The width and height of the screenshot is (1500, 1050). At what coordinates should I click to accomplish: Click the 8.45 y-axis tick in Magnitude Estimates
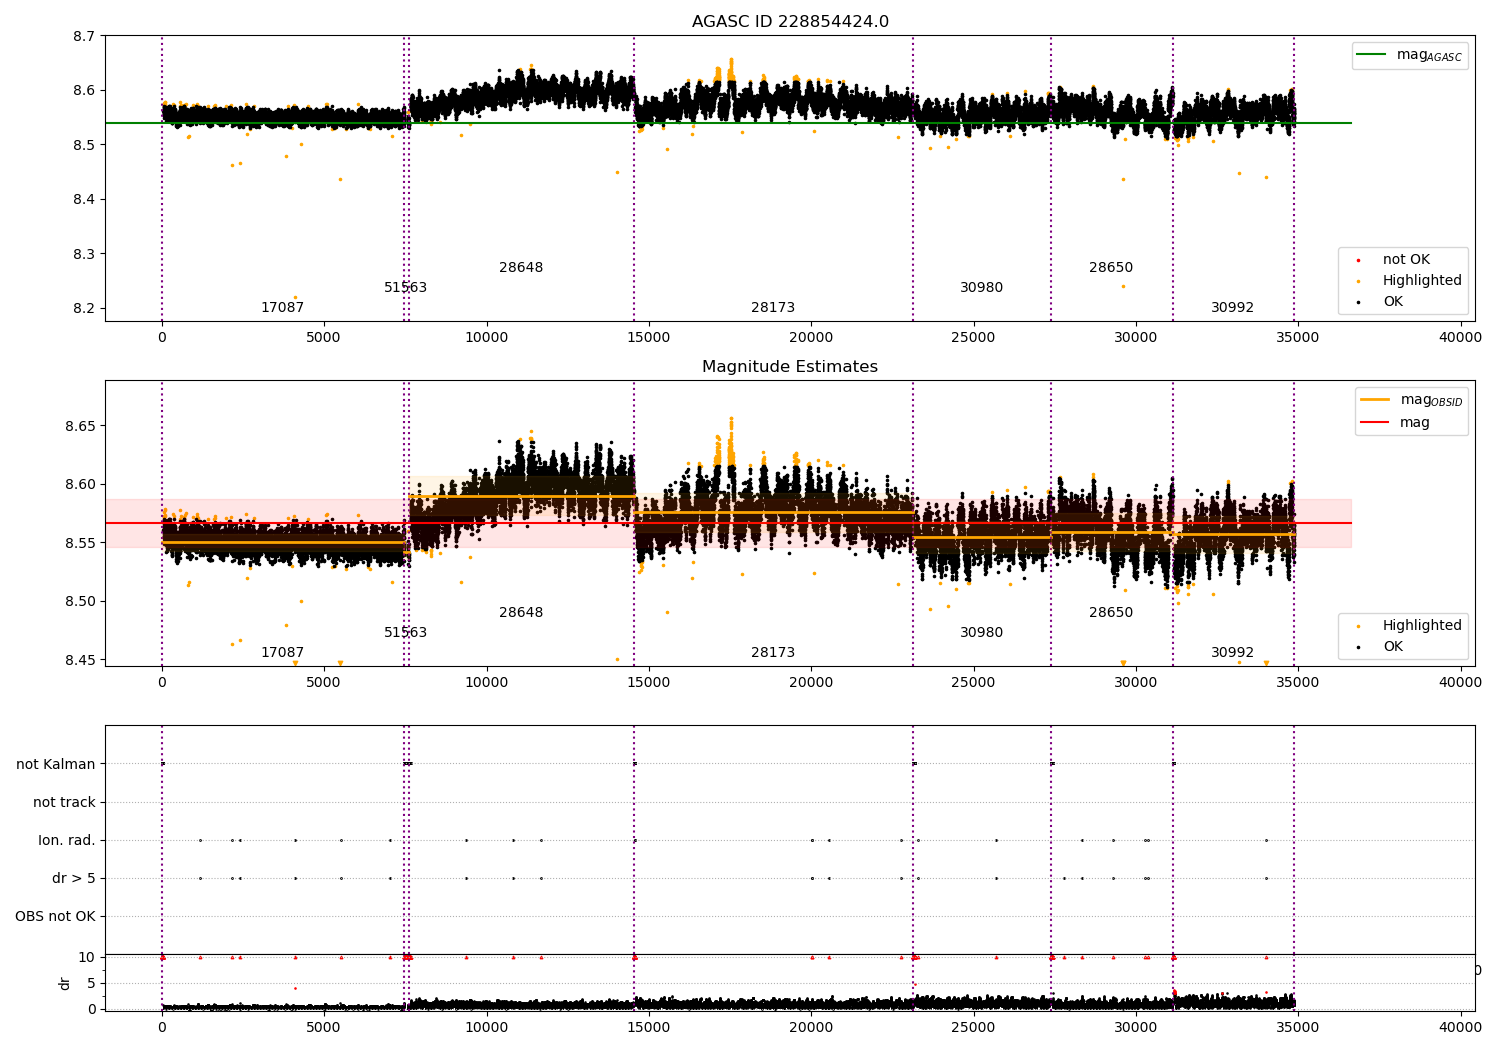[x=80, y=661]
